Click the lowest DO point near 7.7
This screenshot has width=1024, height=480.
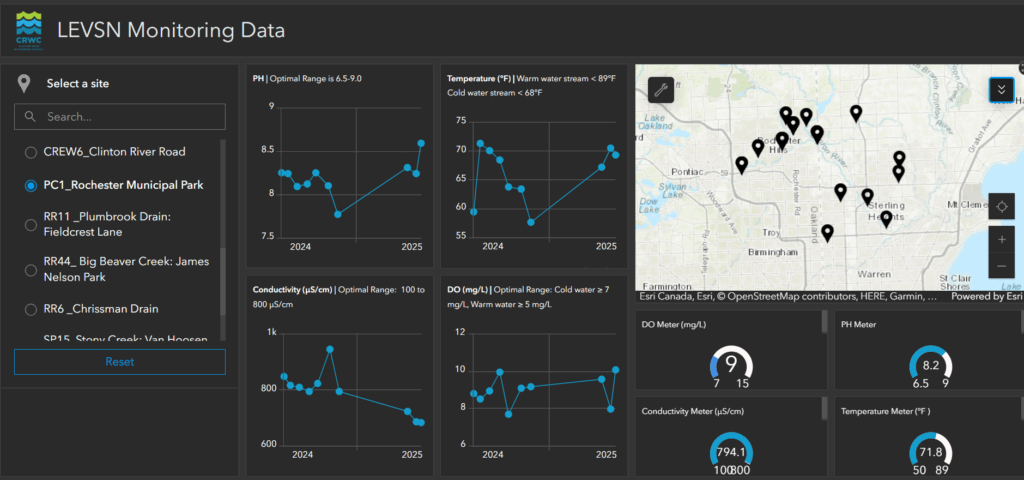tap(509, 414)
